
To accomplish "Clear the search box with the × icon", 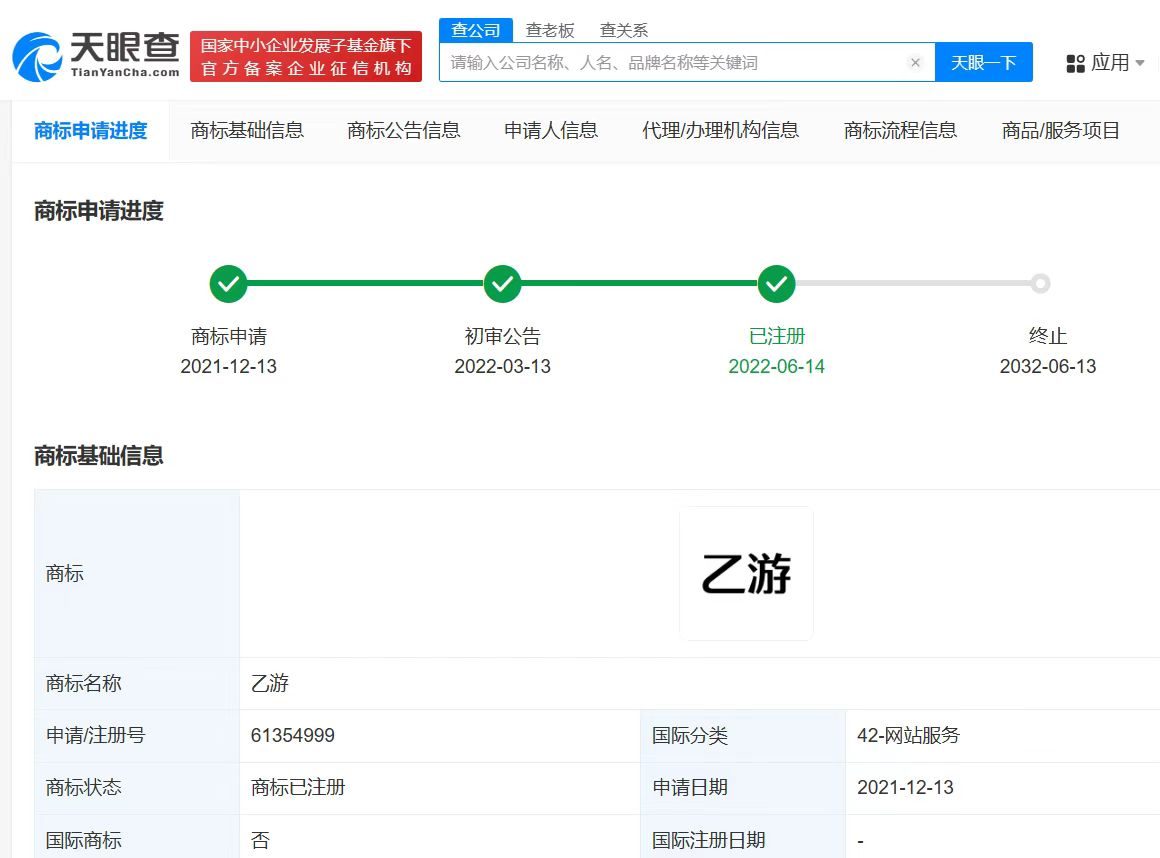I will pos(915,62).
